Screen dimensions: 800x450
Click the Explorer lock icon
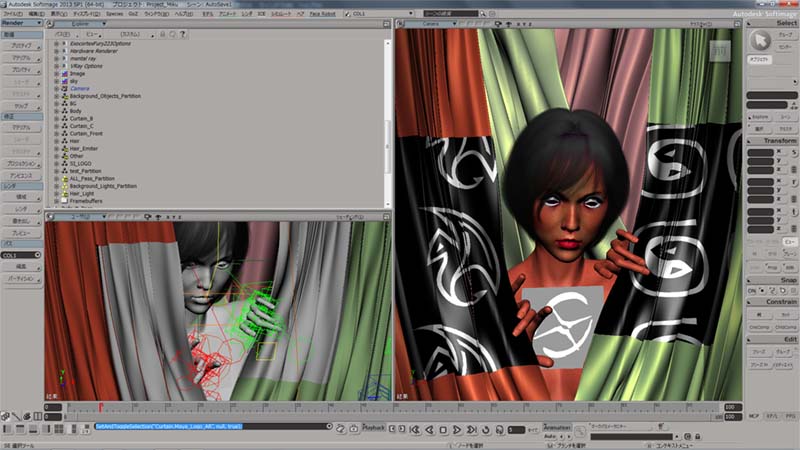click(163, 34)
